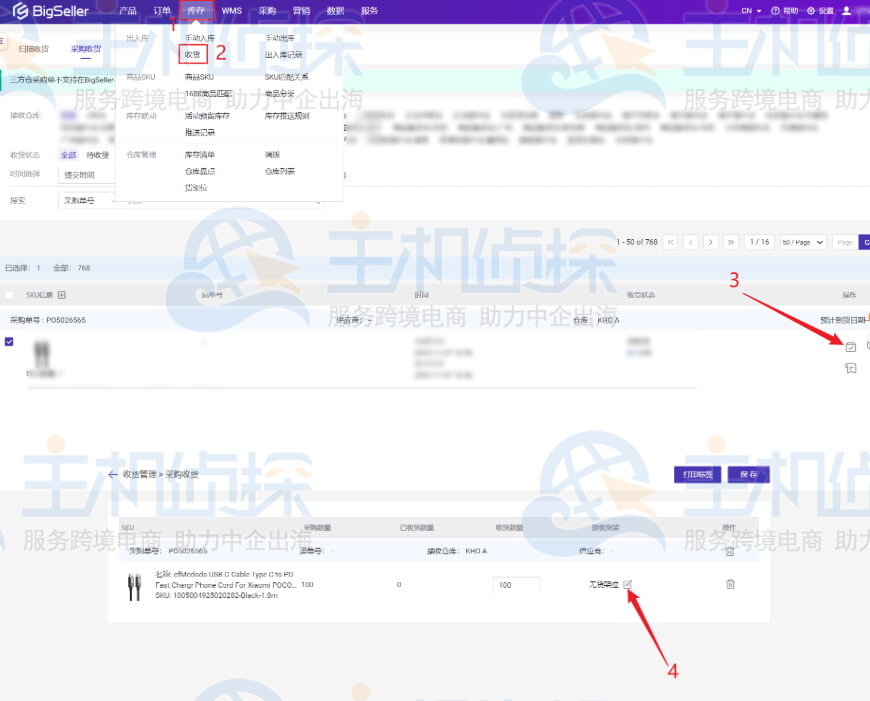Click the trash icon in the purchase order header row
Image resolution: width=870 pixels, height=701 pixels.
pos(729,551)
